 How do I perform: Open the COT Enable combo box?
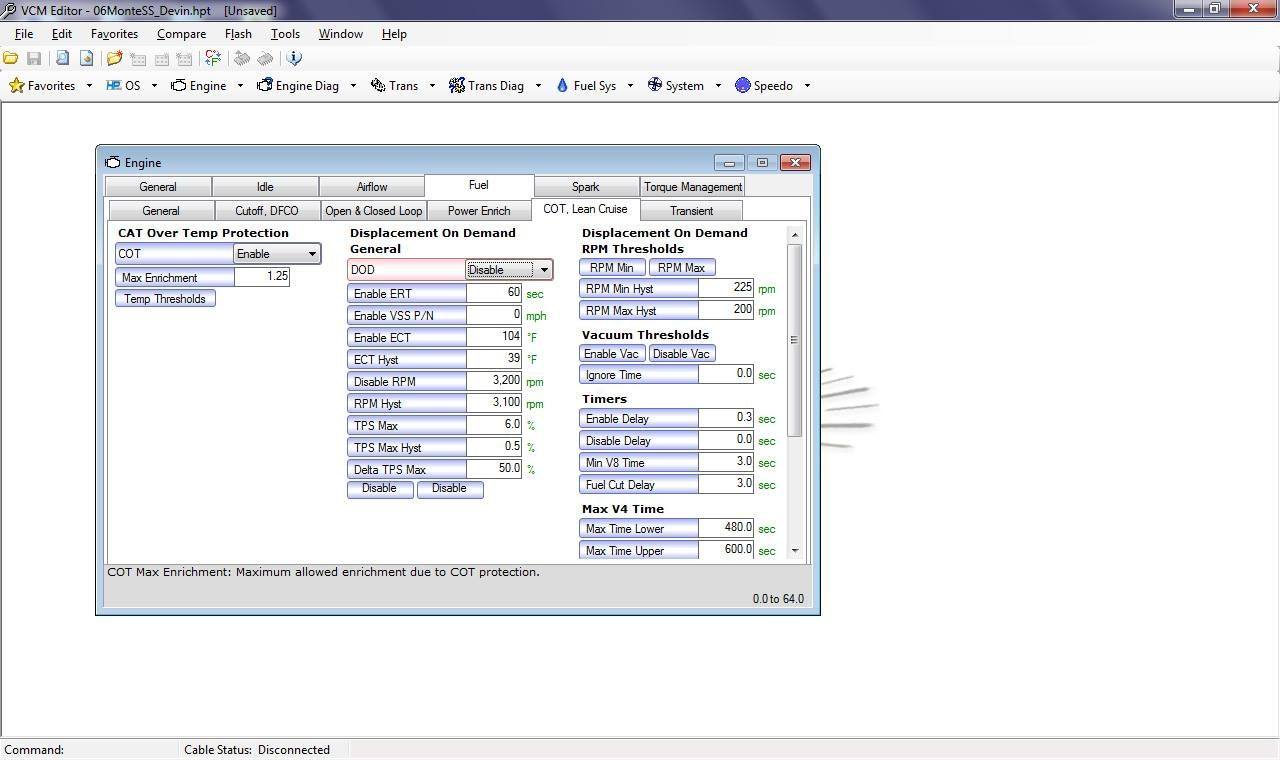277,254
